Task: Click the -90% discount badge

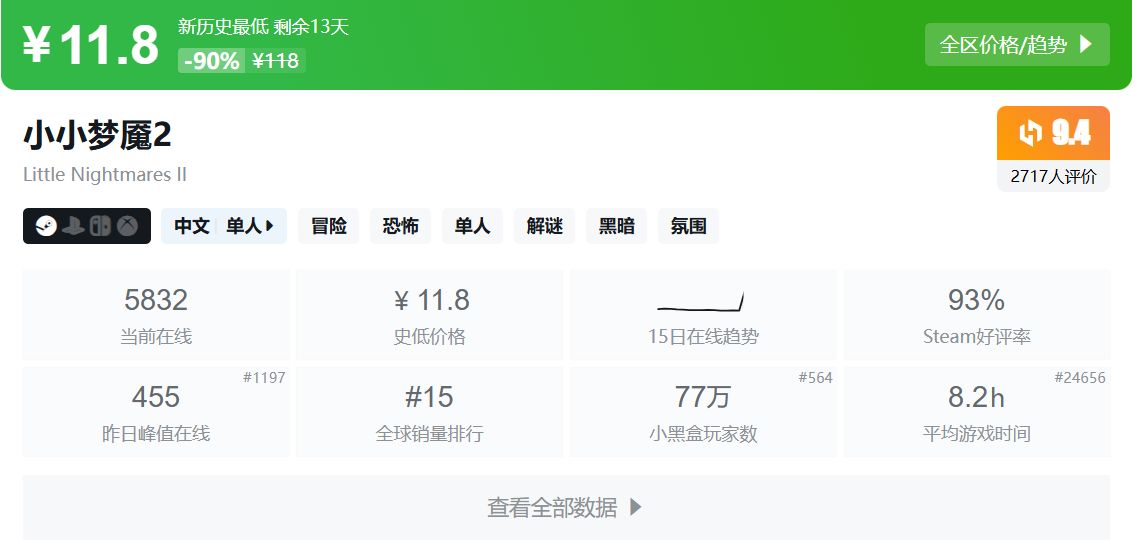Action: click(211, 61)
